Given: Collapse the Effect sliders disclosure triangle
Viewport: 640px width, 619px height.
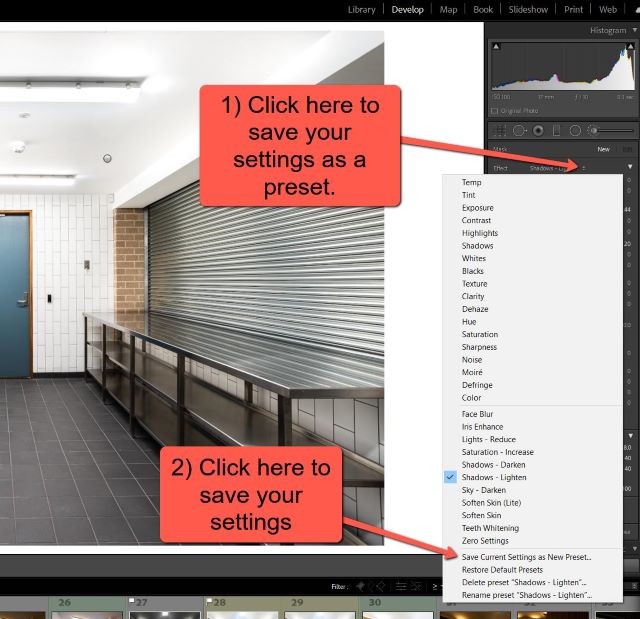Looking at the screenshot, I should 630,166.
